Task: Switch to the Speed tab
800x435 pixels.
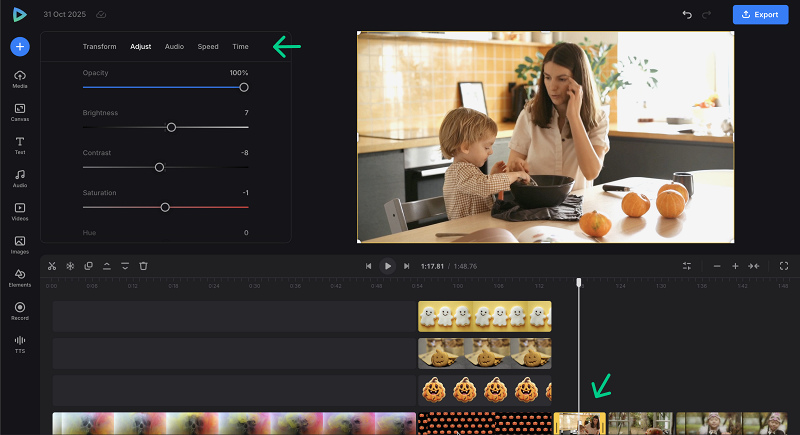Action: click(x=208, y=47)
